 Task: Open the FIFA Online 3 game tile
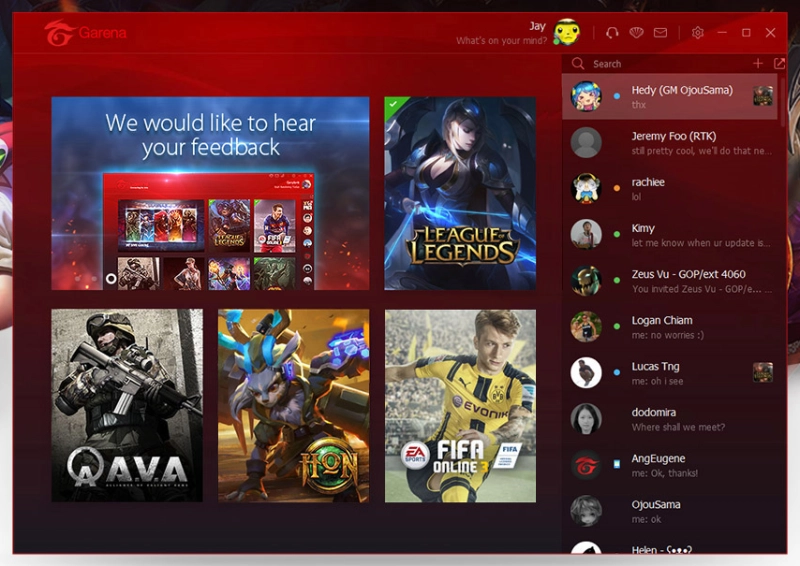click(460, 406)
